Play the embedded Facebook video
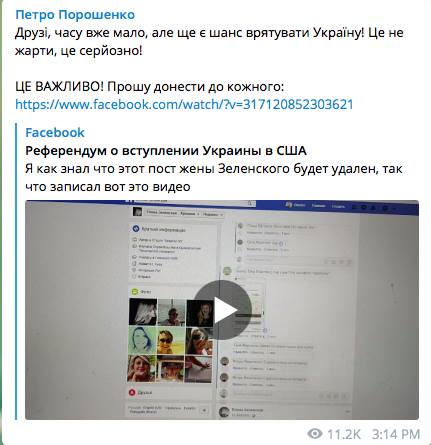This screenshot has height=445, width=431. click(x=222, y=310)
